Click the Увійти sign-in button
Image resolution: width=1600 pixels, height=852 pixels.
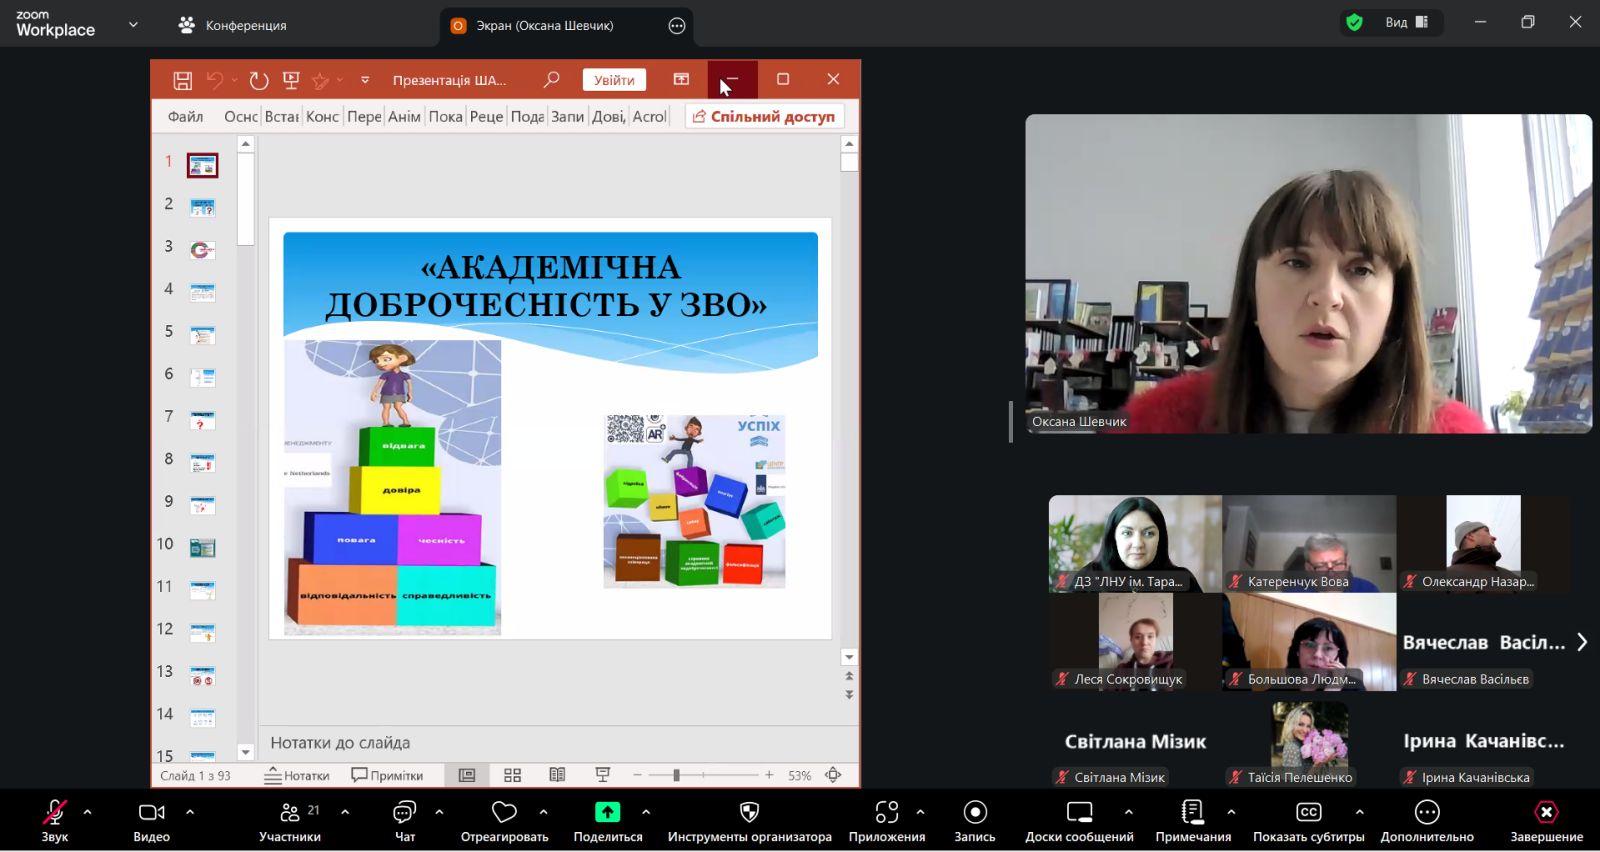tap(614, 80)
